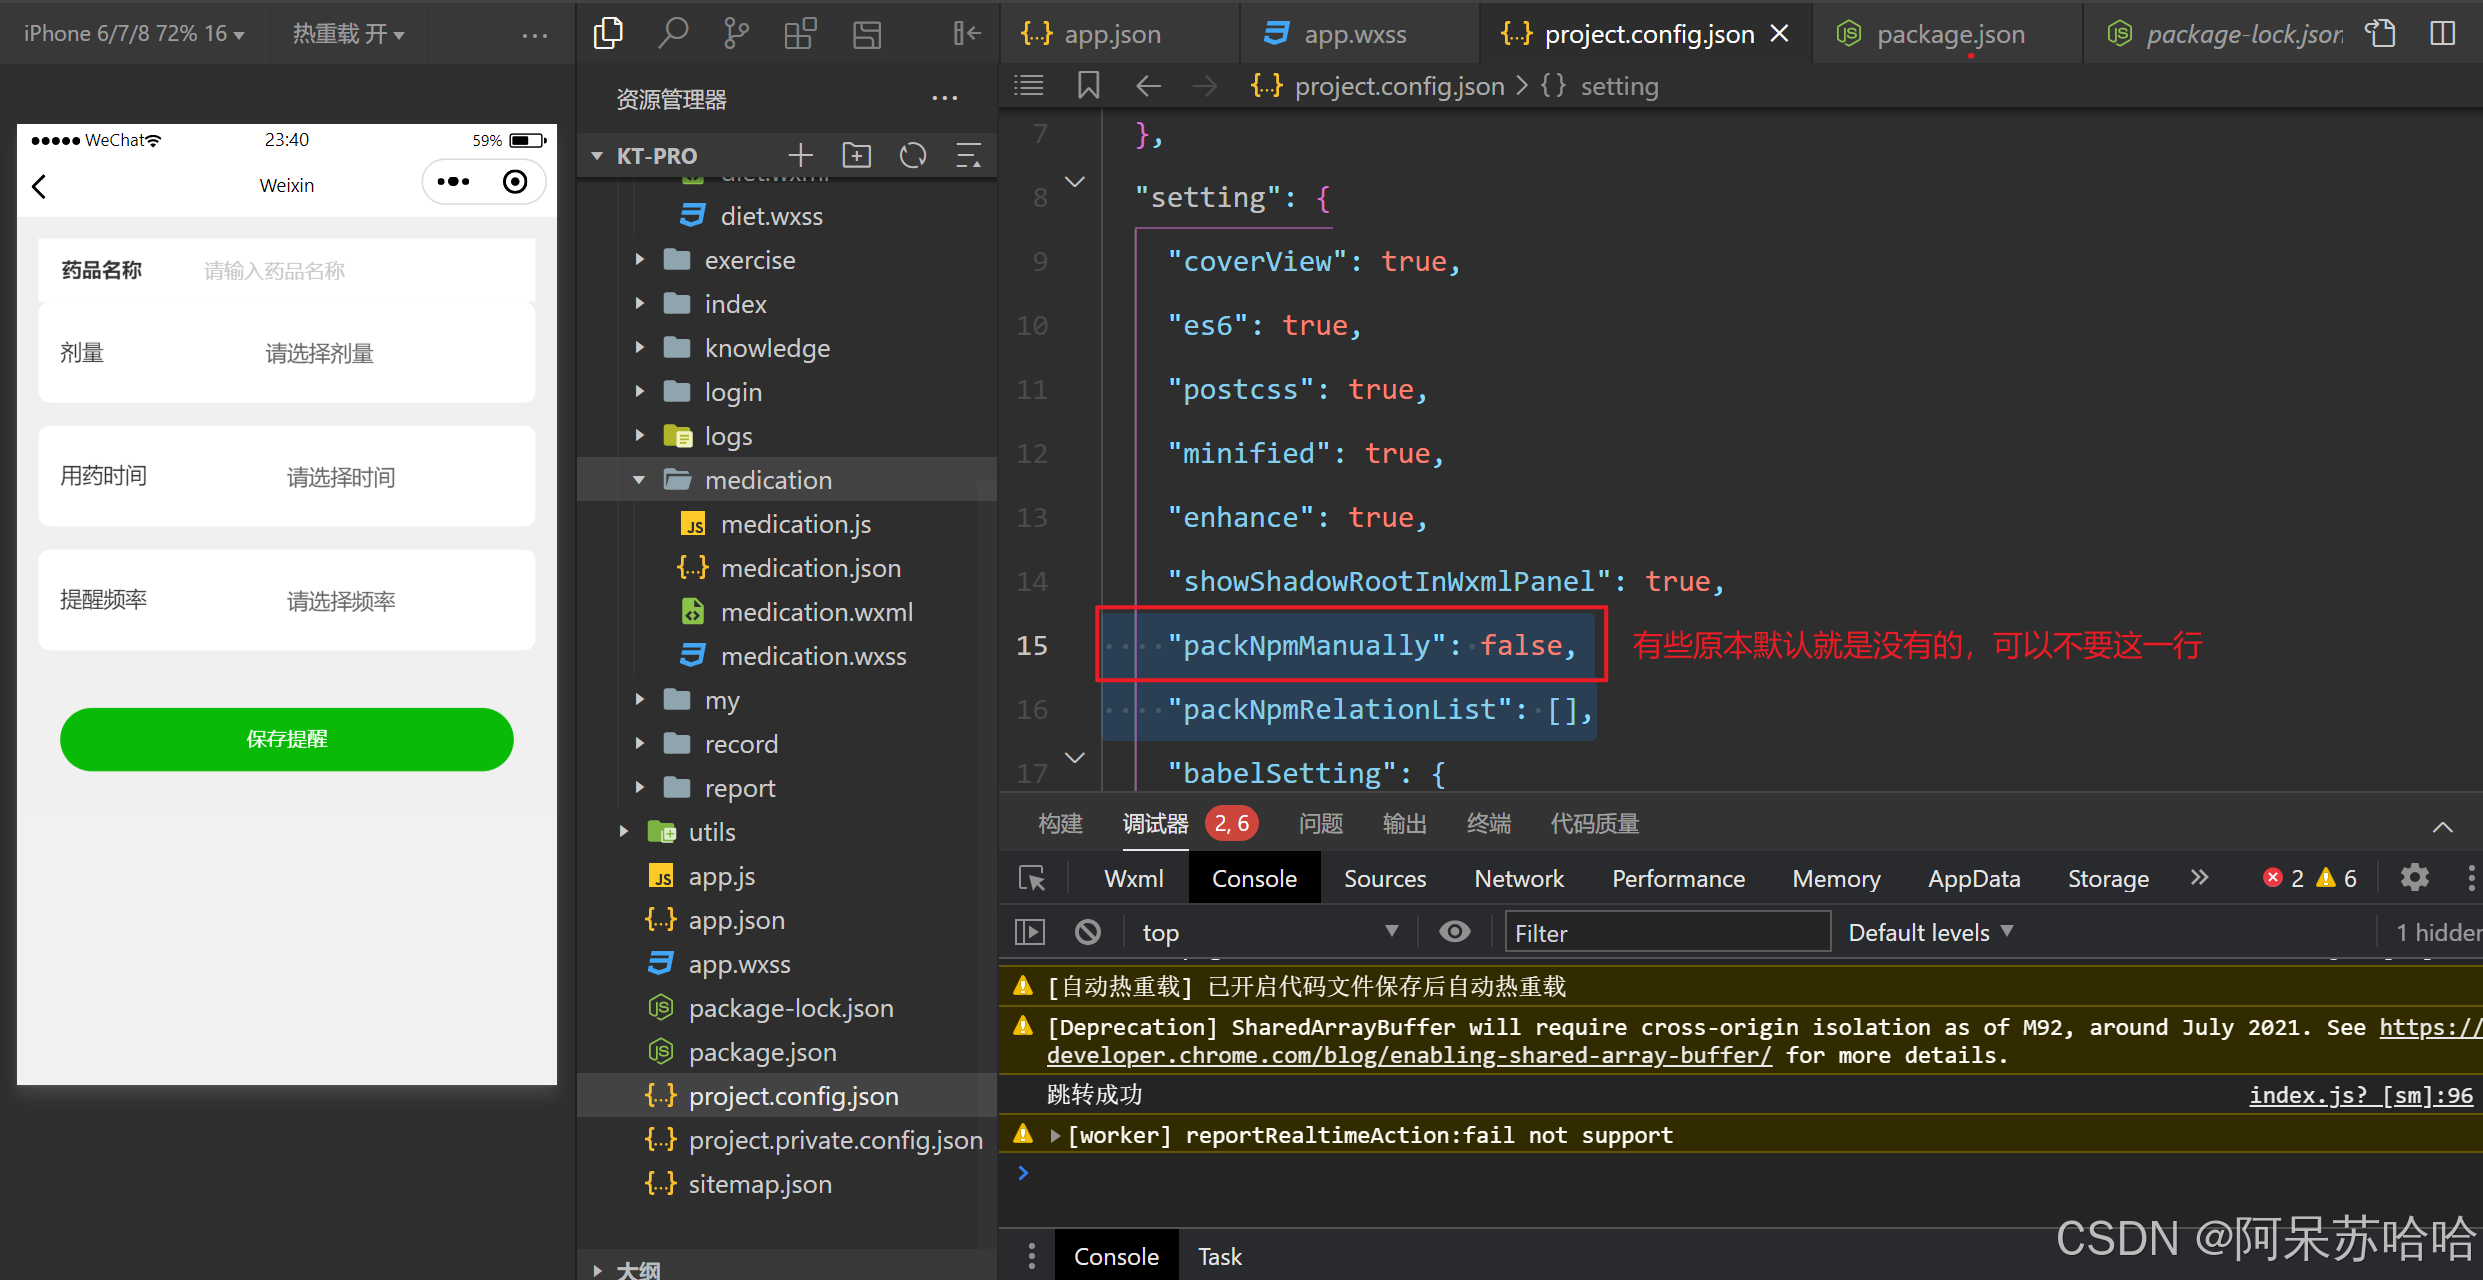
Task: Open the index.js:96 console source link
Action: pos(2360,1095)
